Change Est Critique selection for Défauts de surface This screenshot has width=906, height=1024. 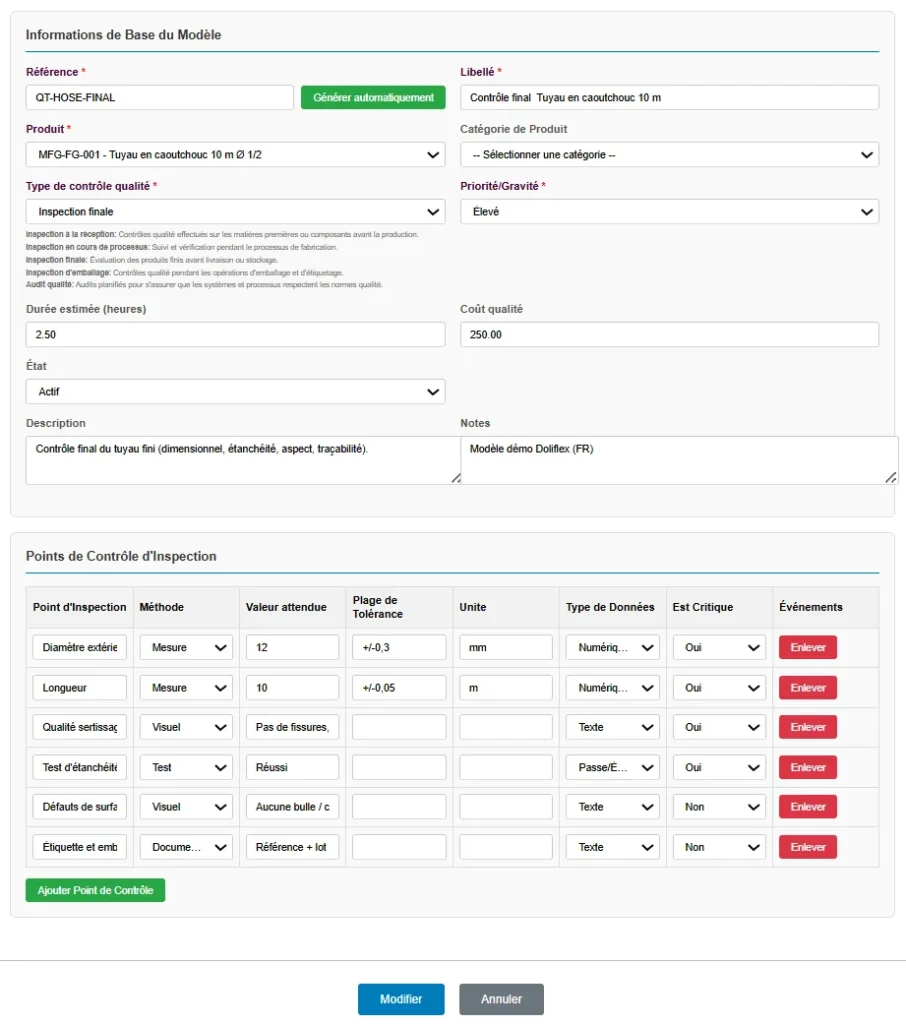pos(718,807)
